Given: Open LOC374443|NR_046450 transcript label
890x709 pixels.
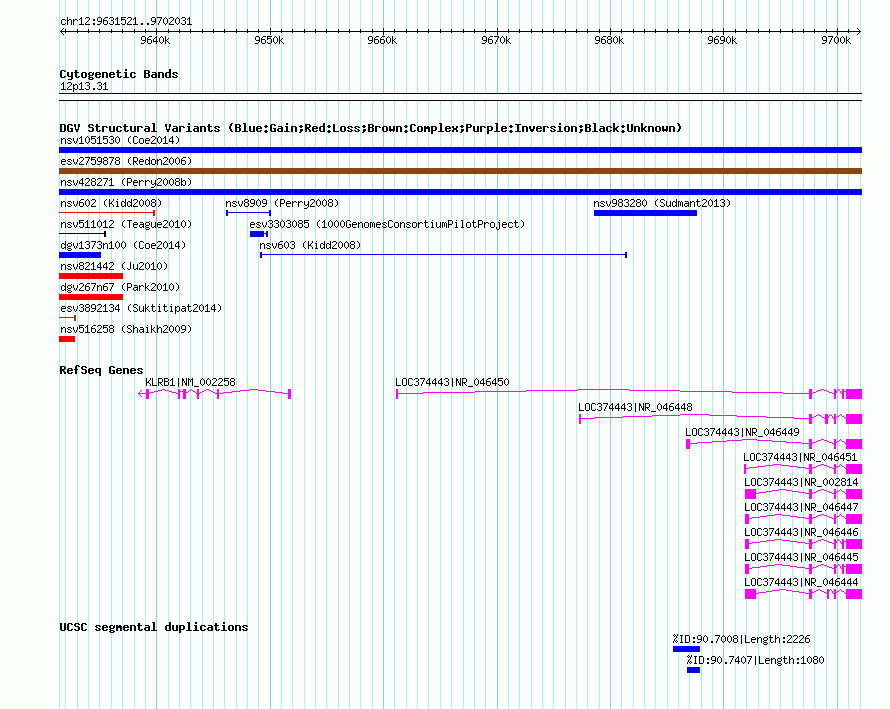Looking at the screenshot, I should tap(452, 382).
